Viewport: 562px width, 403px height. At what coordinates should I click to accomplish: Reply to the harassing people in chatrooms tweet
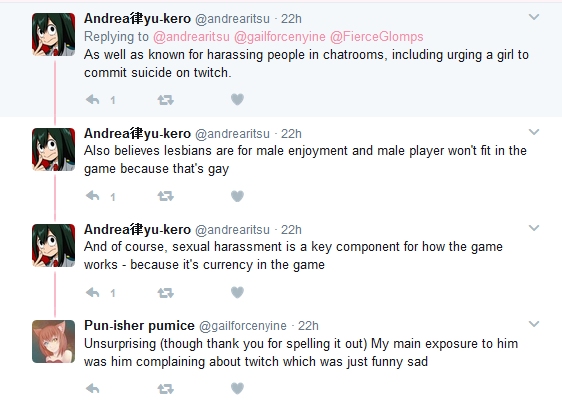coord(93,100)
